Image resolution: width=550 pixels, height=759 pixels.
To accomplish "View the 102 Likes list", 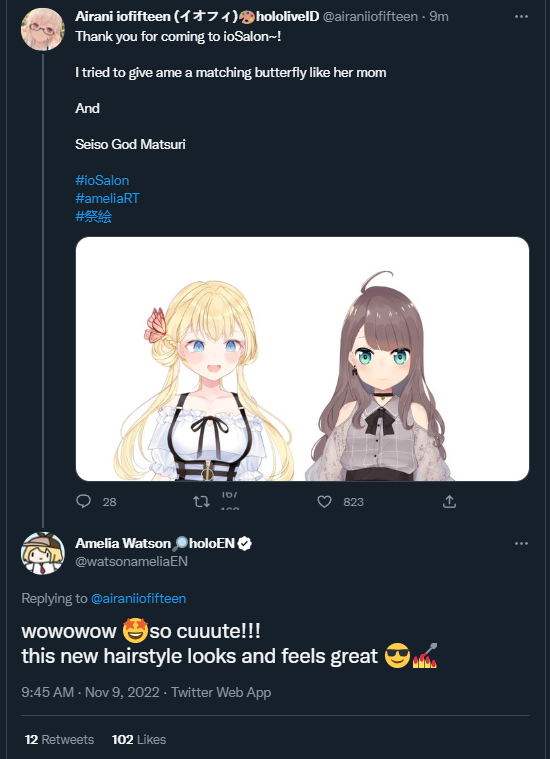I will point(139,739).
